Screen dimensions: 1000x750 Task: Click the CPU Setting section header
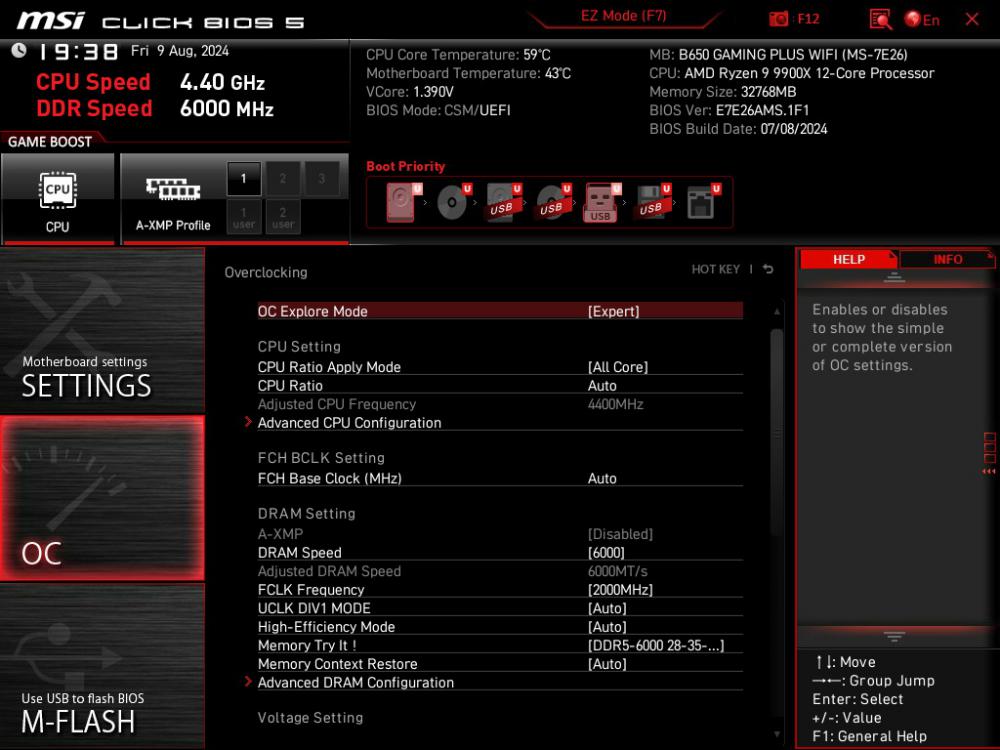[299, 346]
